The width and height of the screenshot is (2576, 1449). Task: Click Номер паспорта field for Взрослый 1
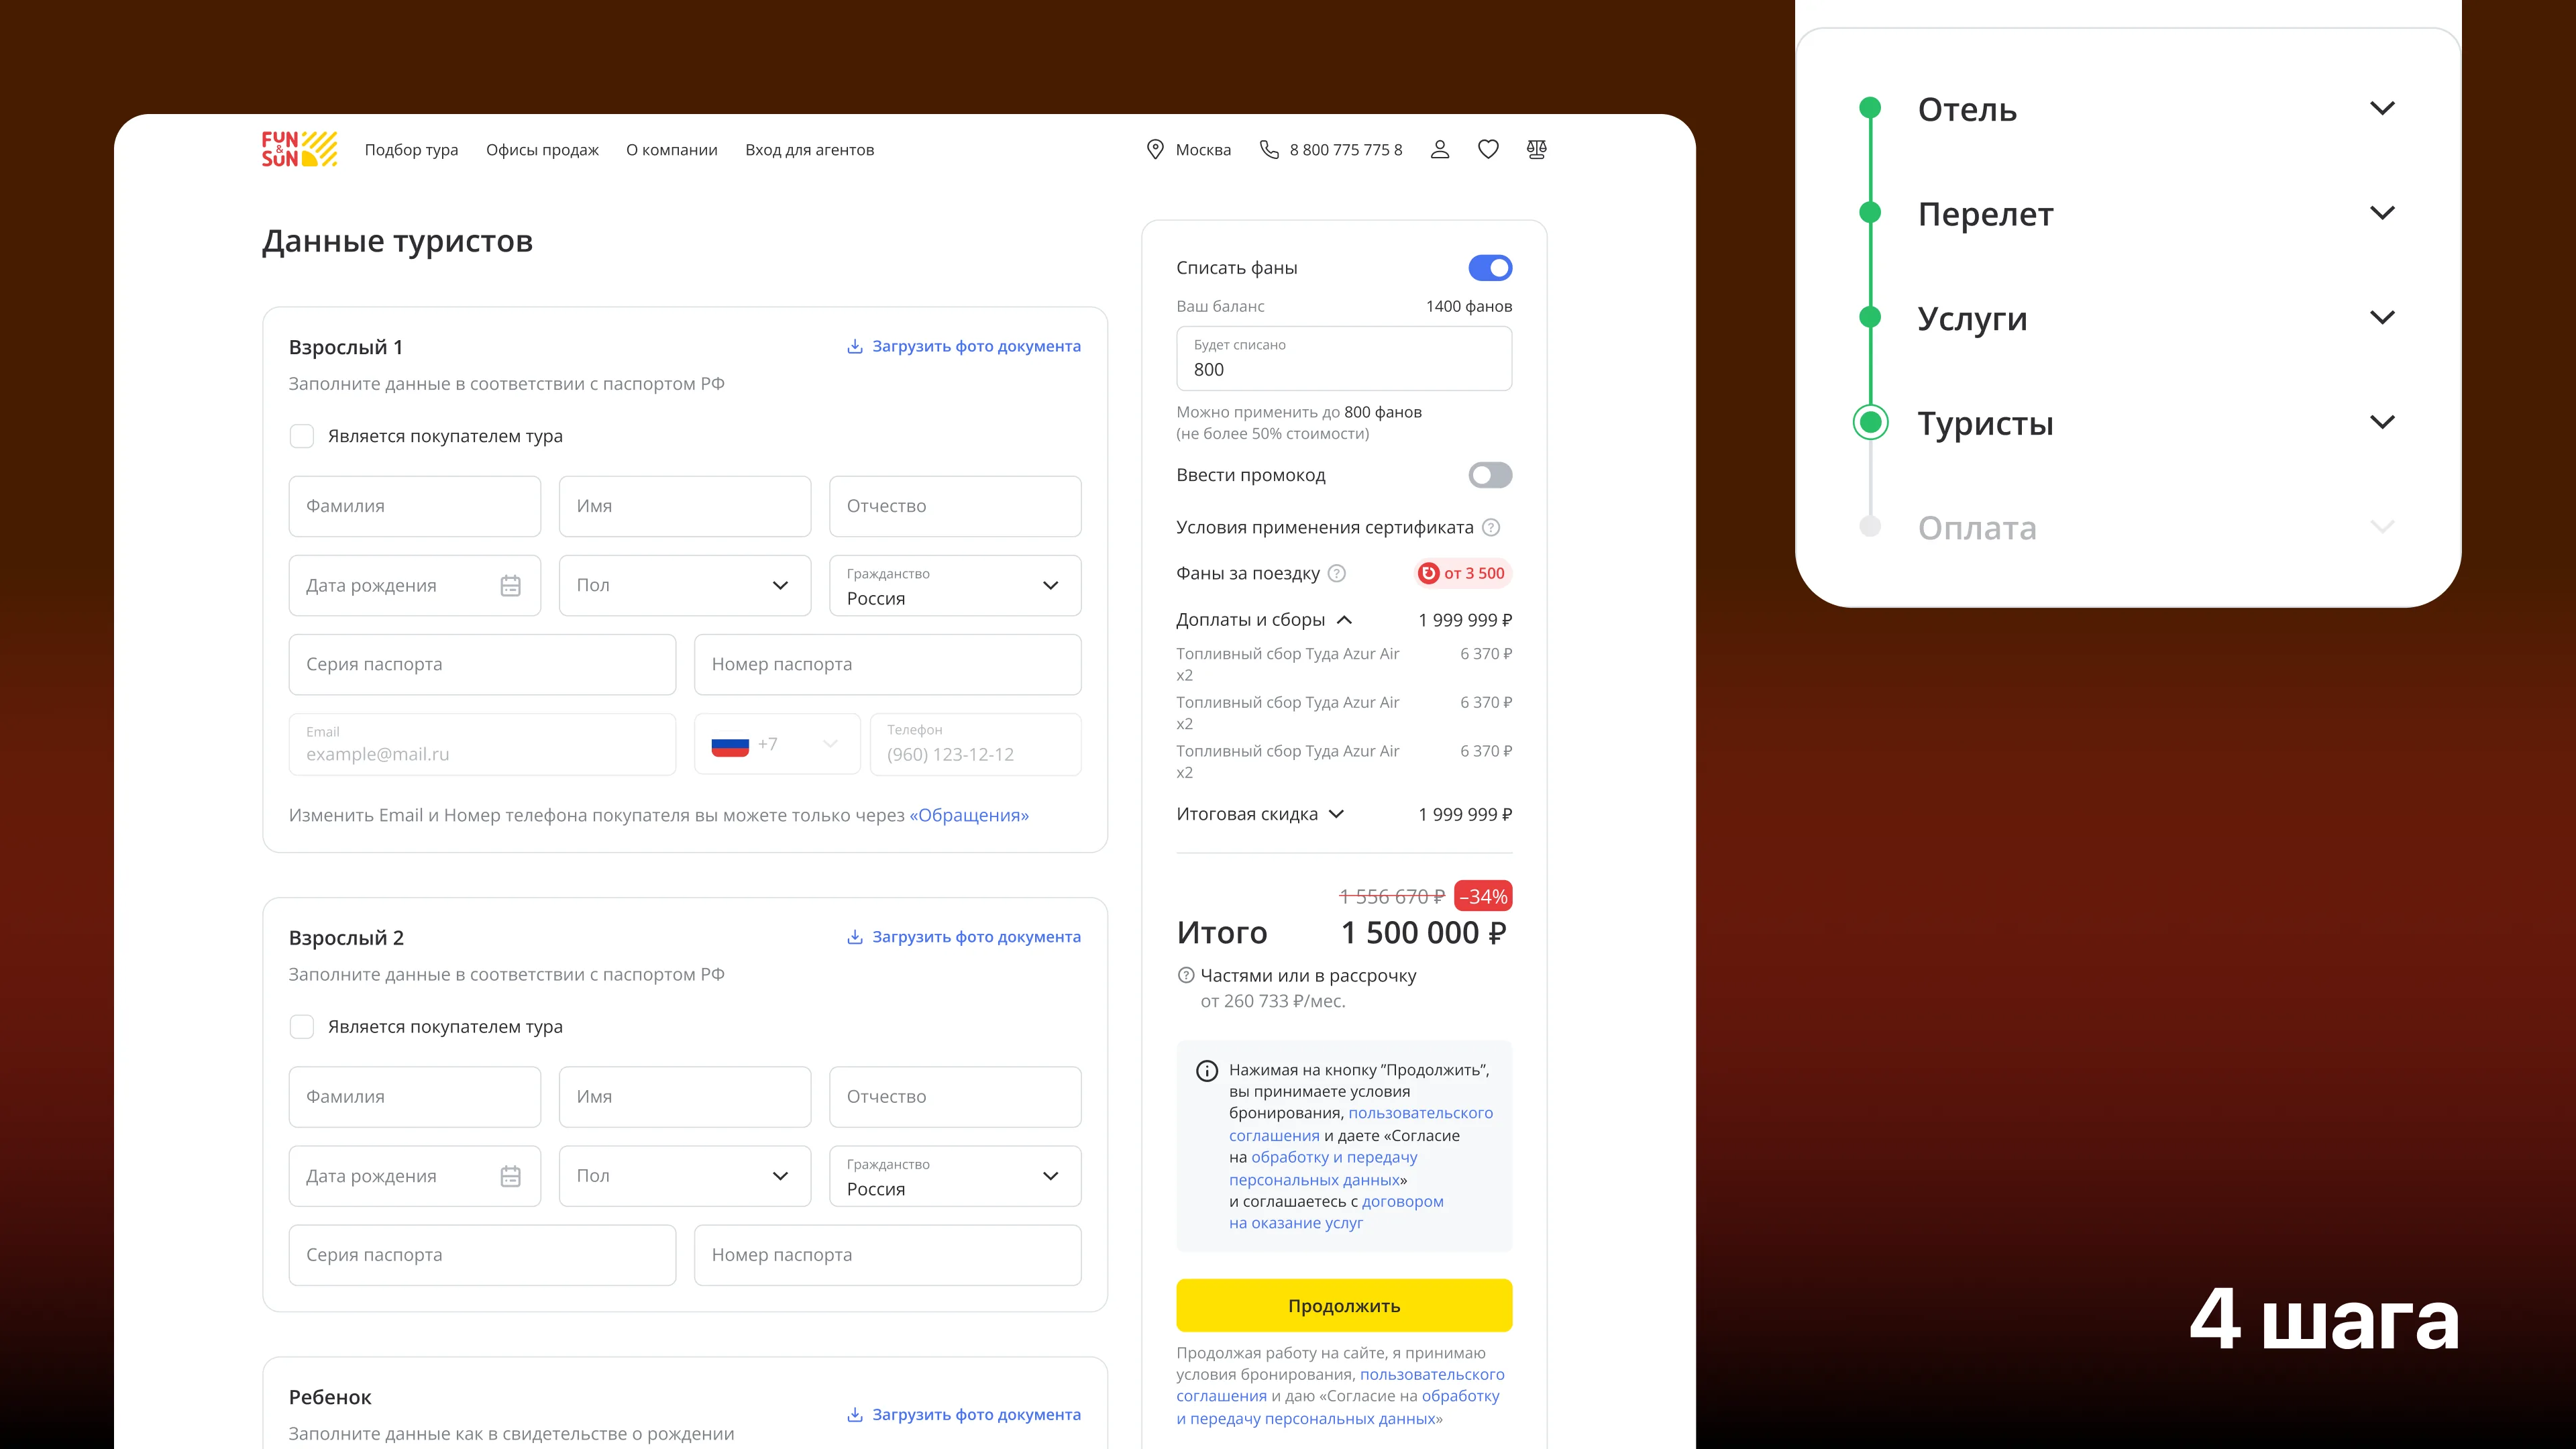tap(888, 665)
